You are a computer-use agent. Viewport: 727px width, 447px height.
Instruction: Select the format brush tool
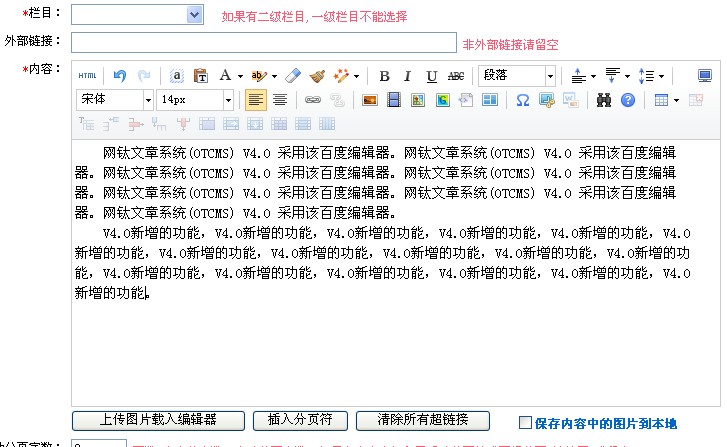317,76
